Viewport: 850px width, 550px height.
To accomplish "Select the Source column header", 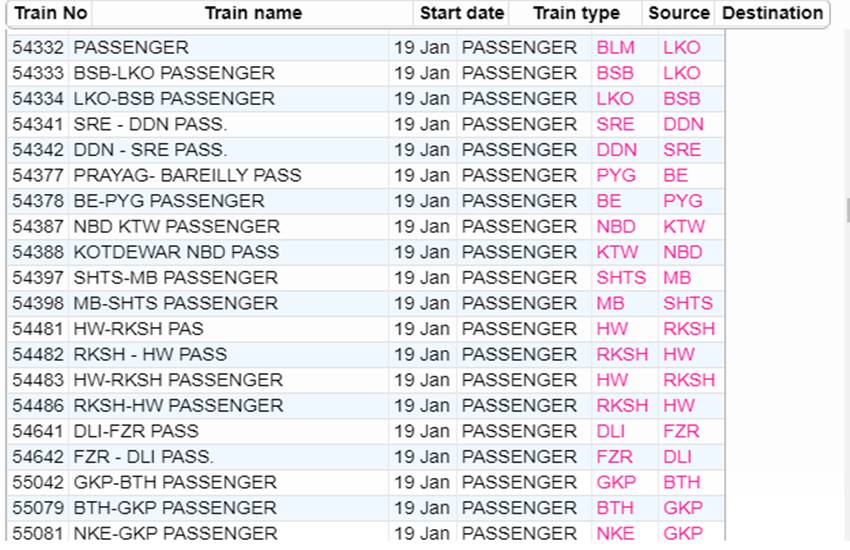I will [x=679, y=13].
